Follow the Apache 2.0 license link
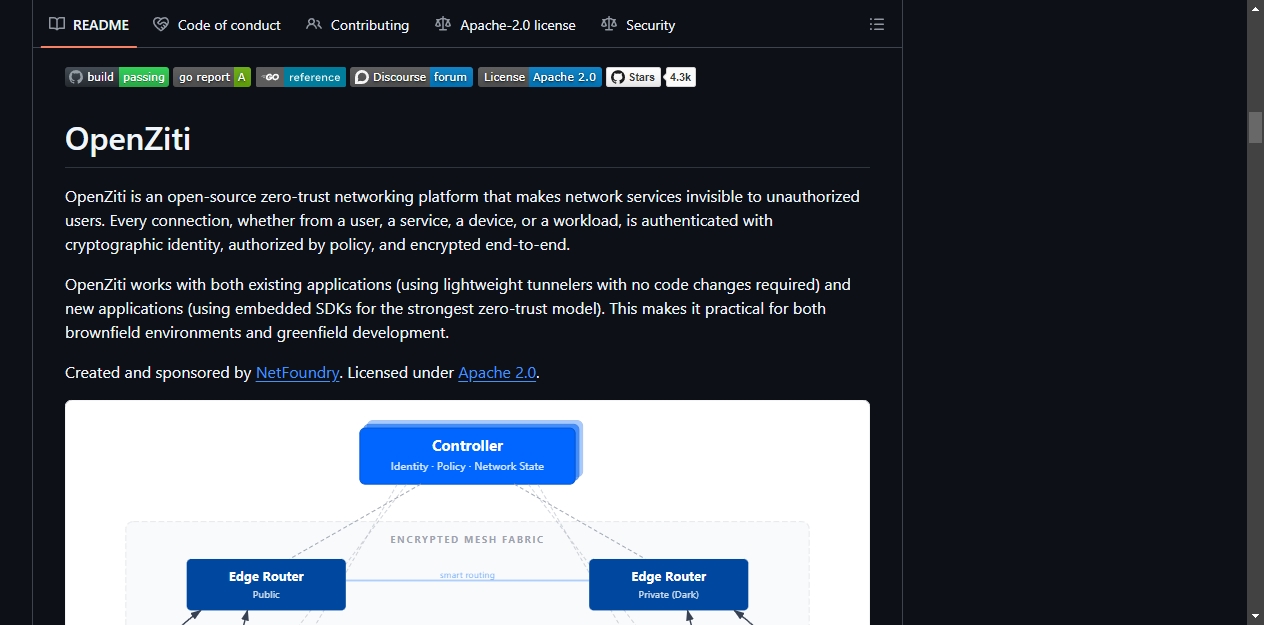1264x625 pixels. pos(497,373)
